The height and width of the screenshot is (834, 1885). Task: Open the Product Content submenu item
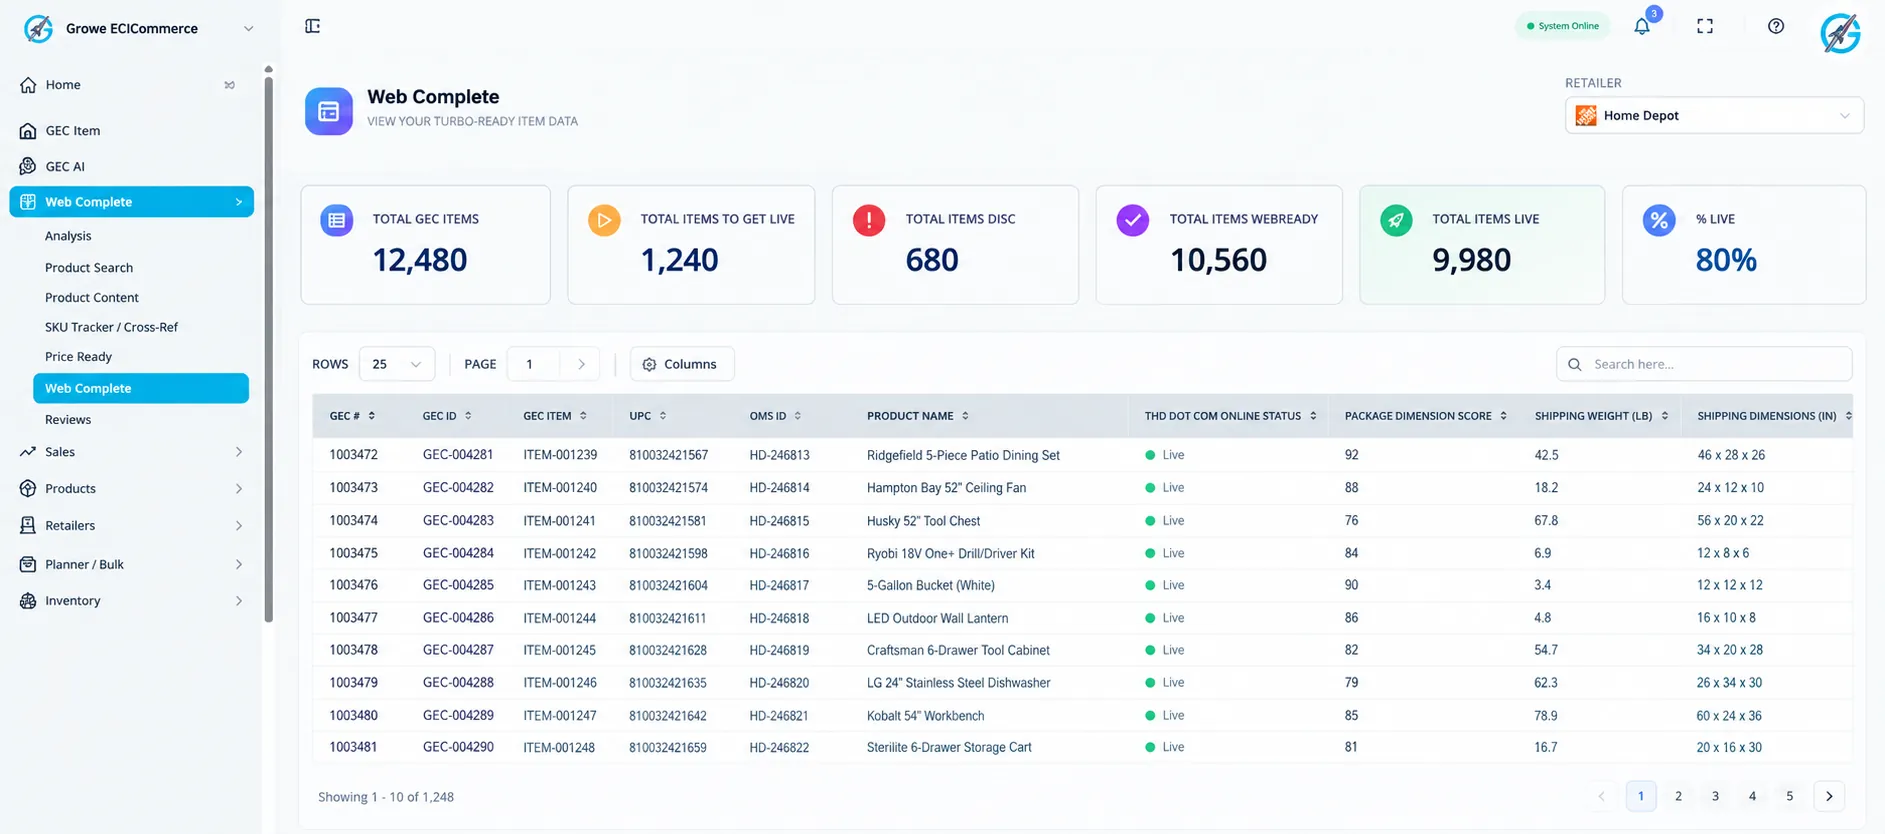tap(92, 298)
